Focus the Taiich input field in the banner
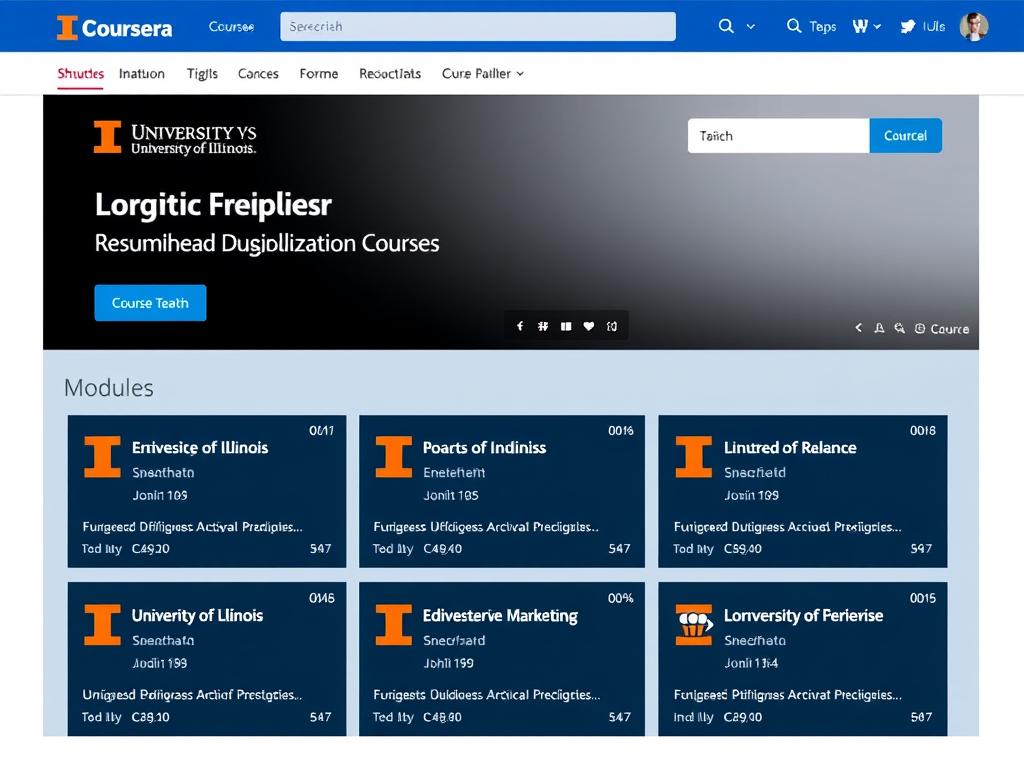Viewport: 1024px width, 768px height. (x=778, y=136)
